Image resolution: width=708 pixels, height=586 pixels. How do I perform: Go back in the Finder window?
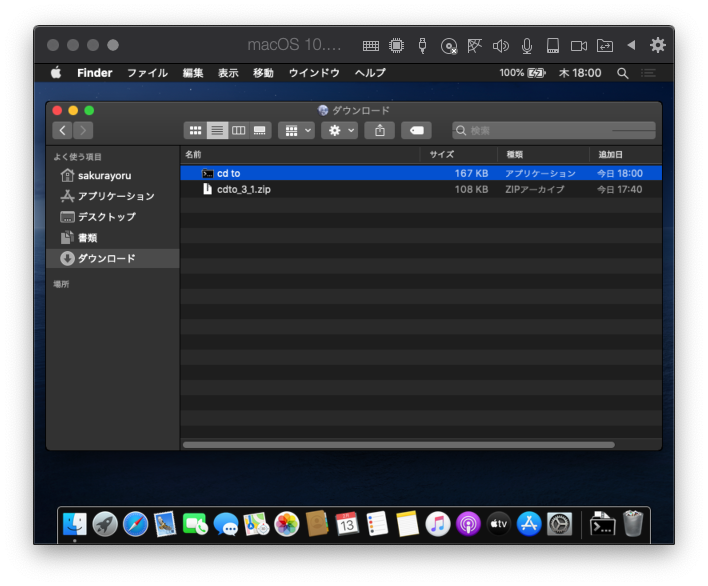point(62,130)
